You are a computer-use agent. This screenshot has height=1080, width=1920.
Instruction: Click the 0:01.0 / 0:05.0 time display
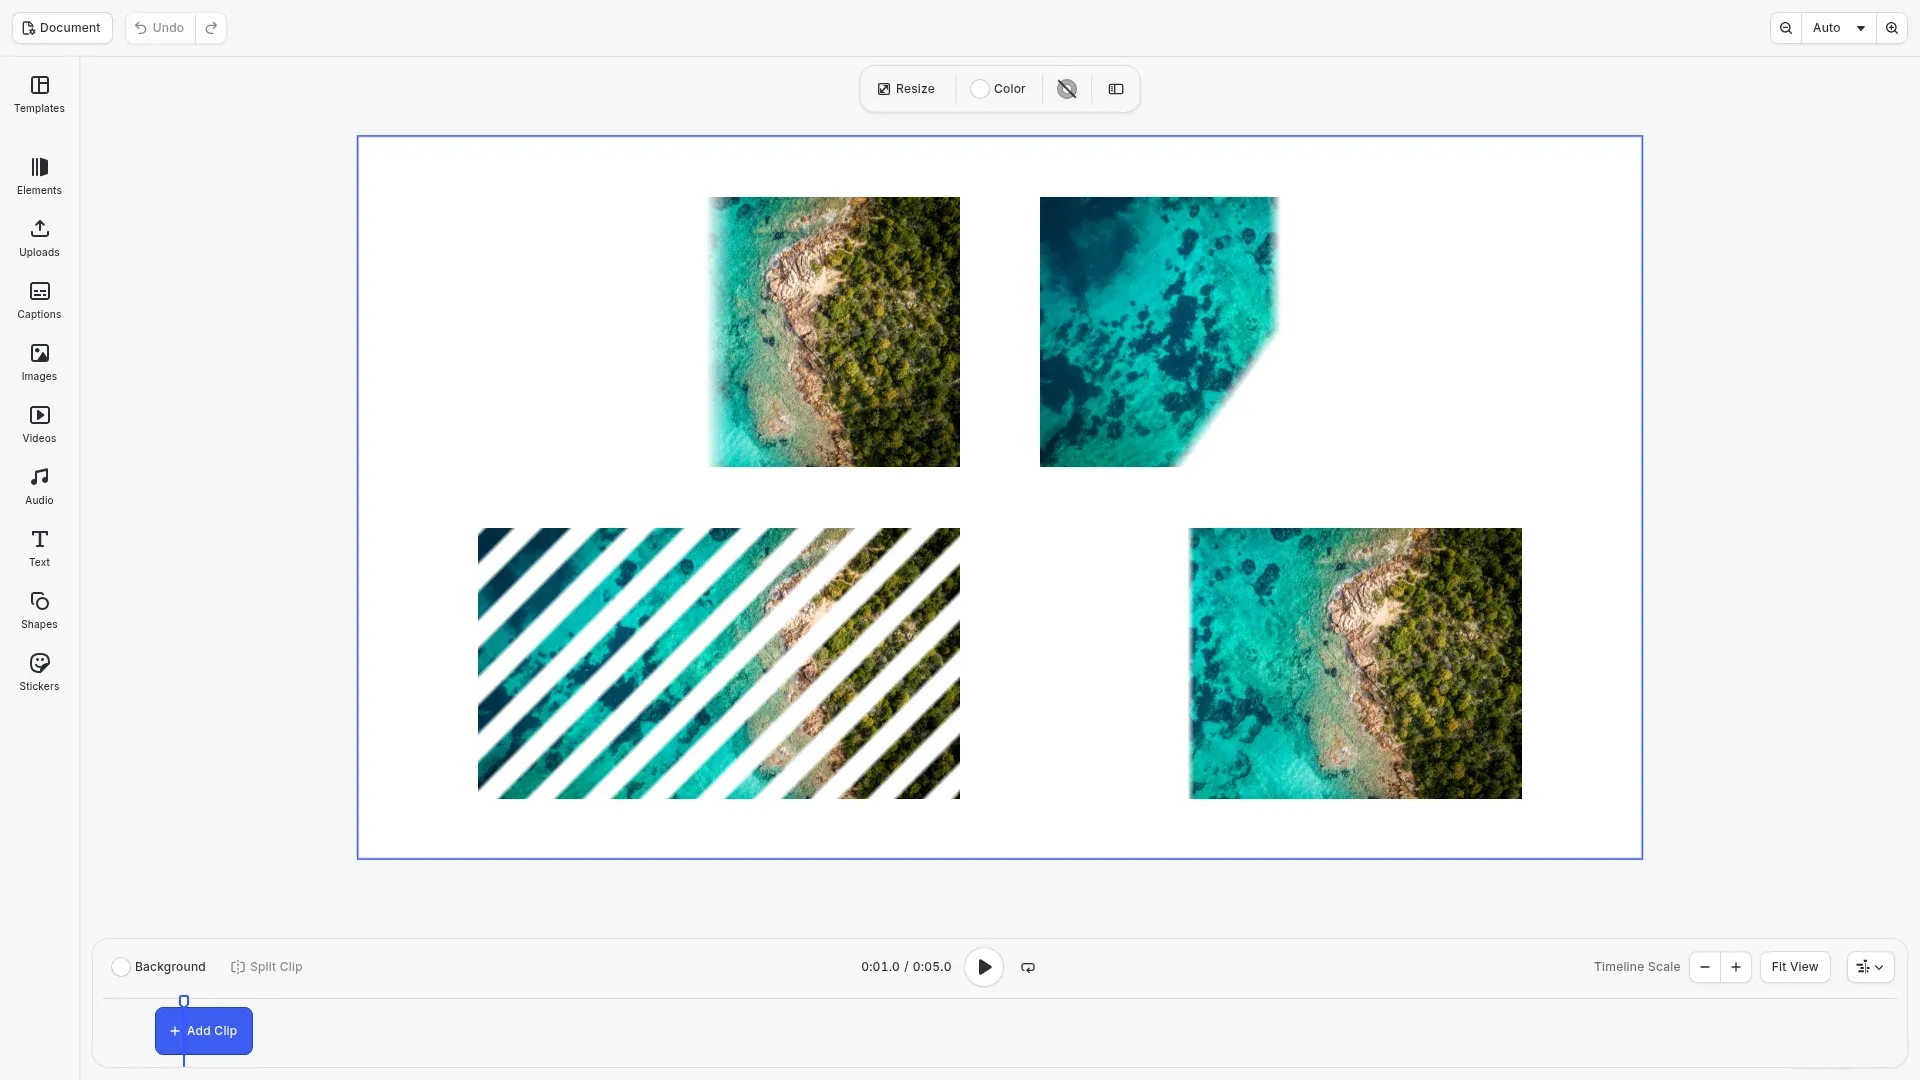(x=906, y=967)
